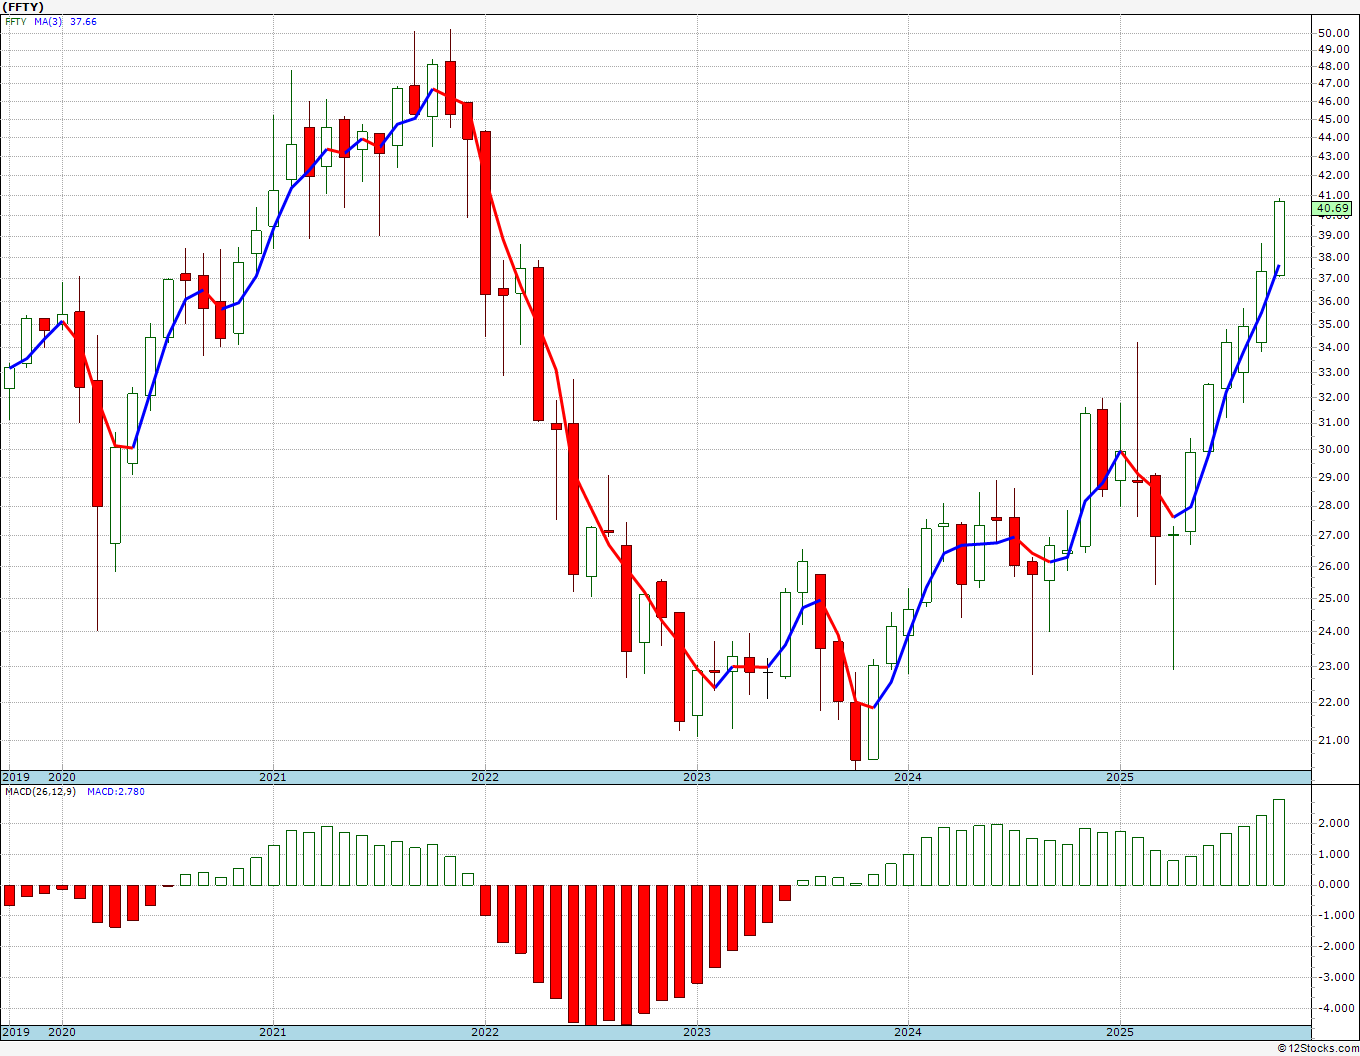Click the 42.00 price axis label

click(x=1333, y=175)
